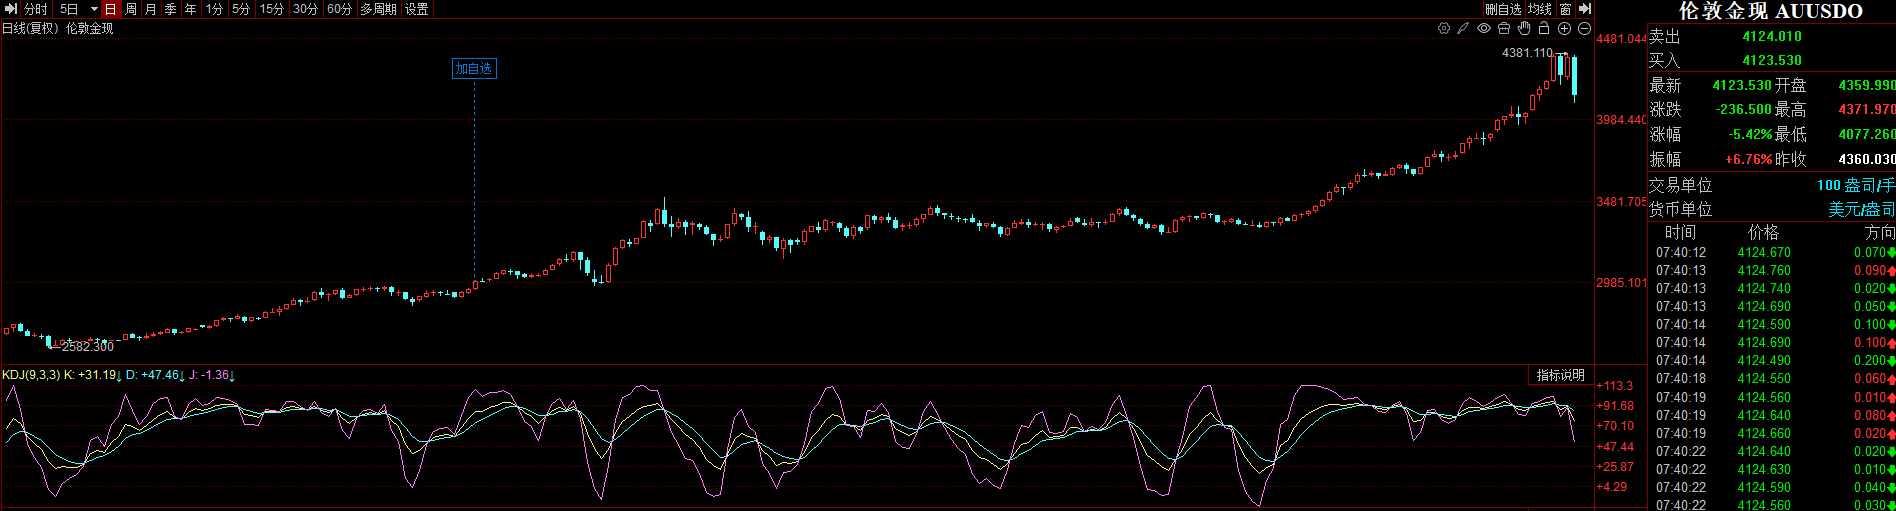Select the drawing pen tool icon
Image resolution: width=1896 pixels, height=511 pixels.
click(1463, 29)
